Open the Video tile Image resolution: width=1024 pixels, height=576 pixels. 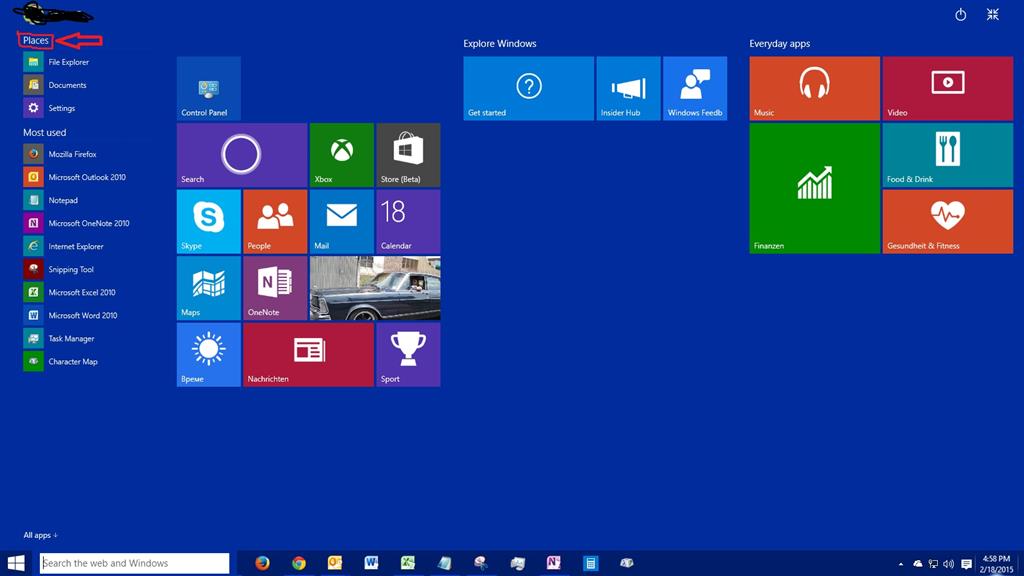pos(948,88)
